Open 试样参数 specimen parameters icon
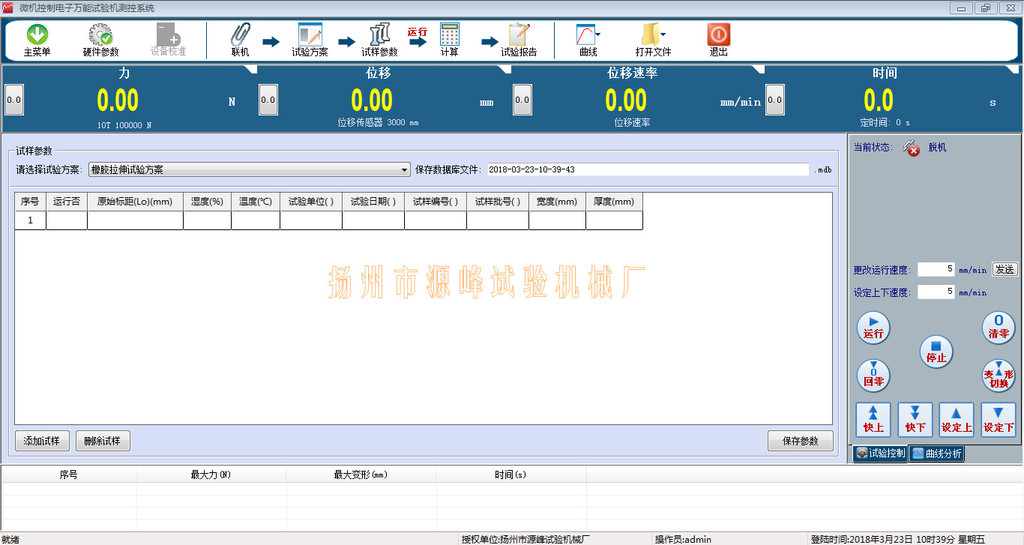Viewport: 1024px width, 545px height. click(x=379, y=39)
